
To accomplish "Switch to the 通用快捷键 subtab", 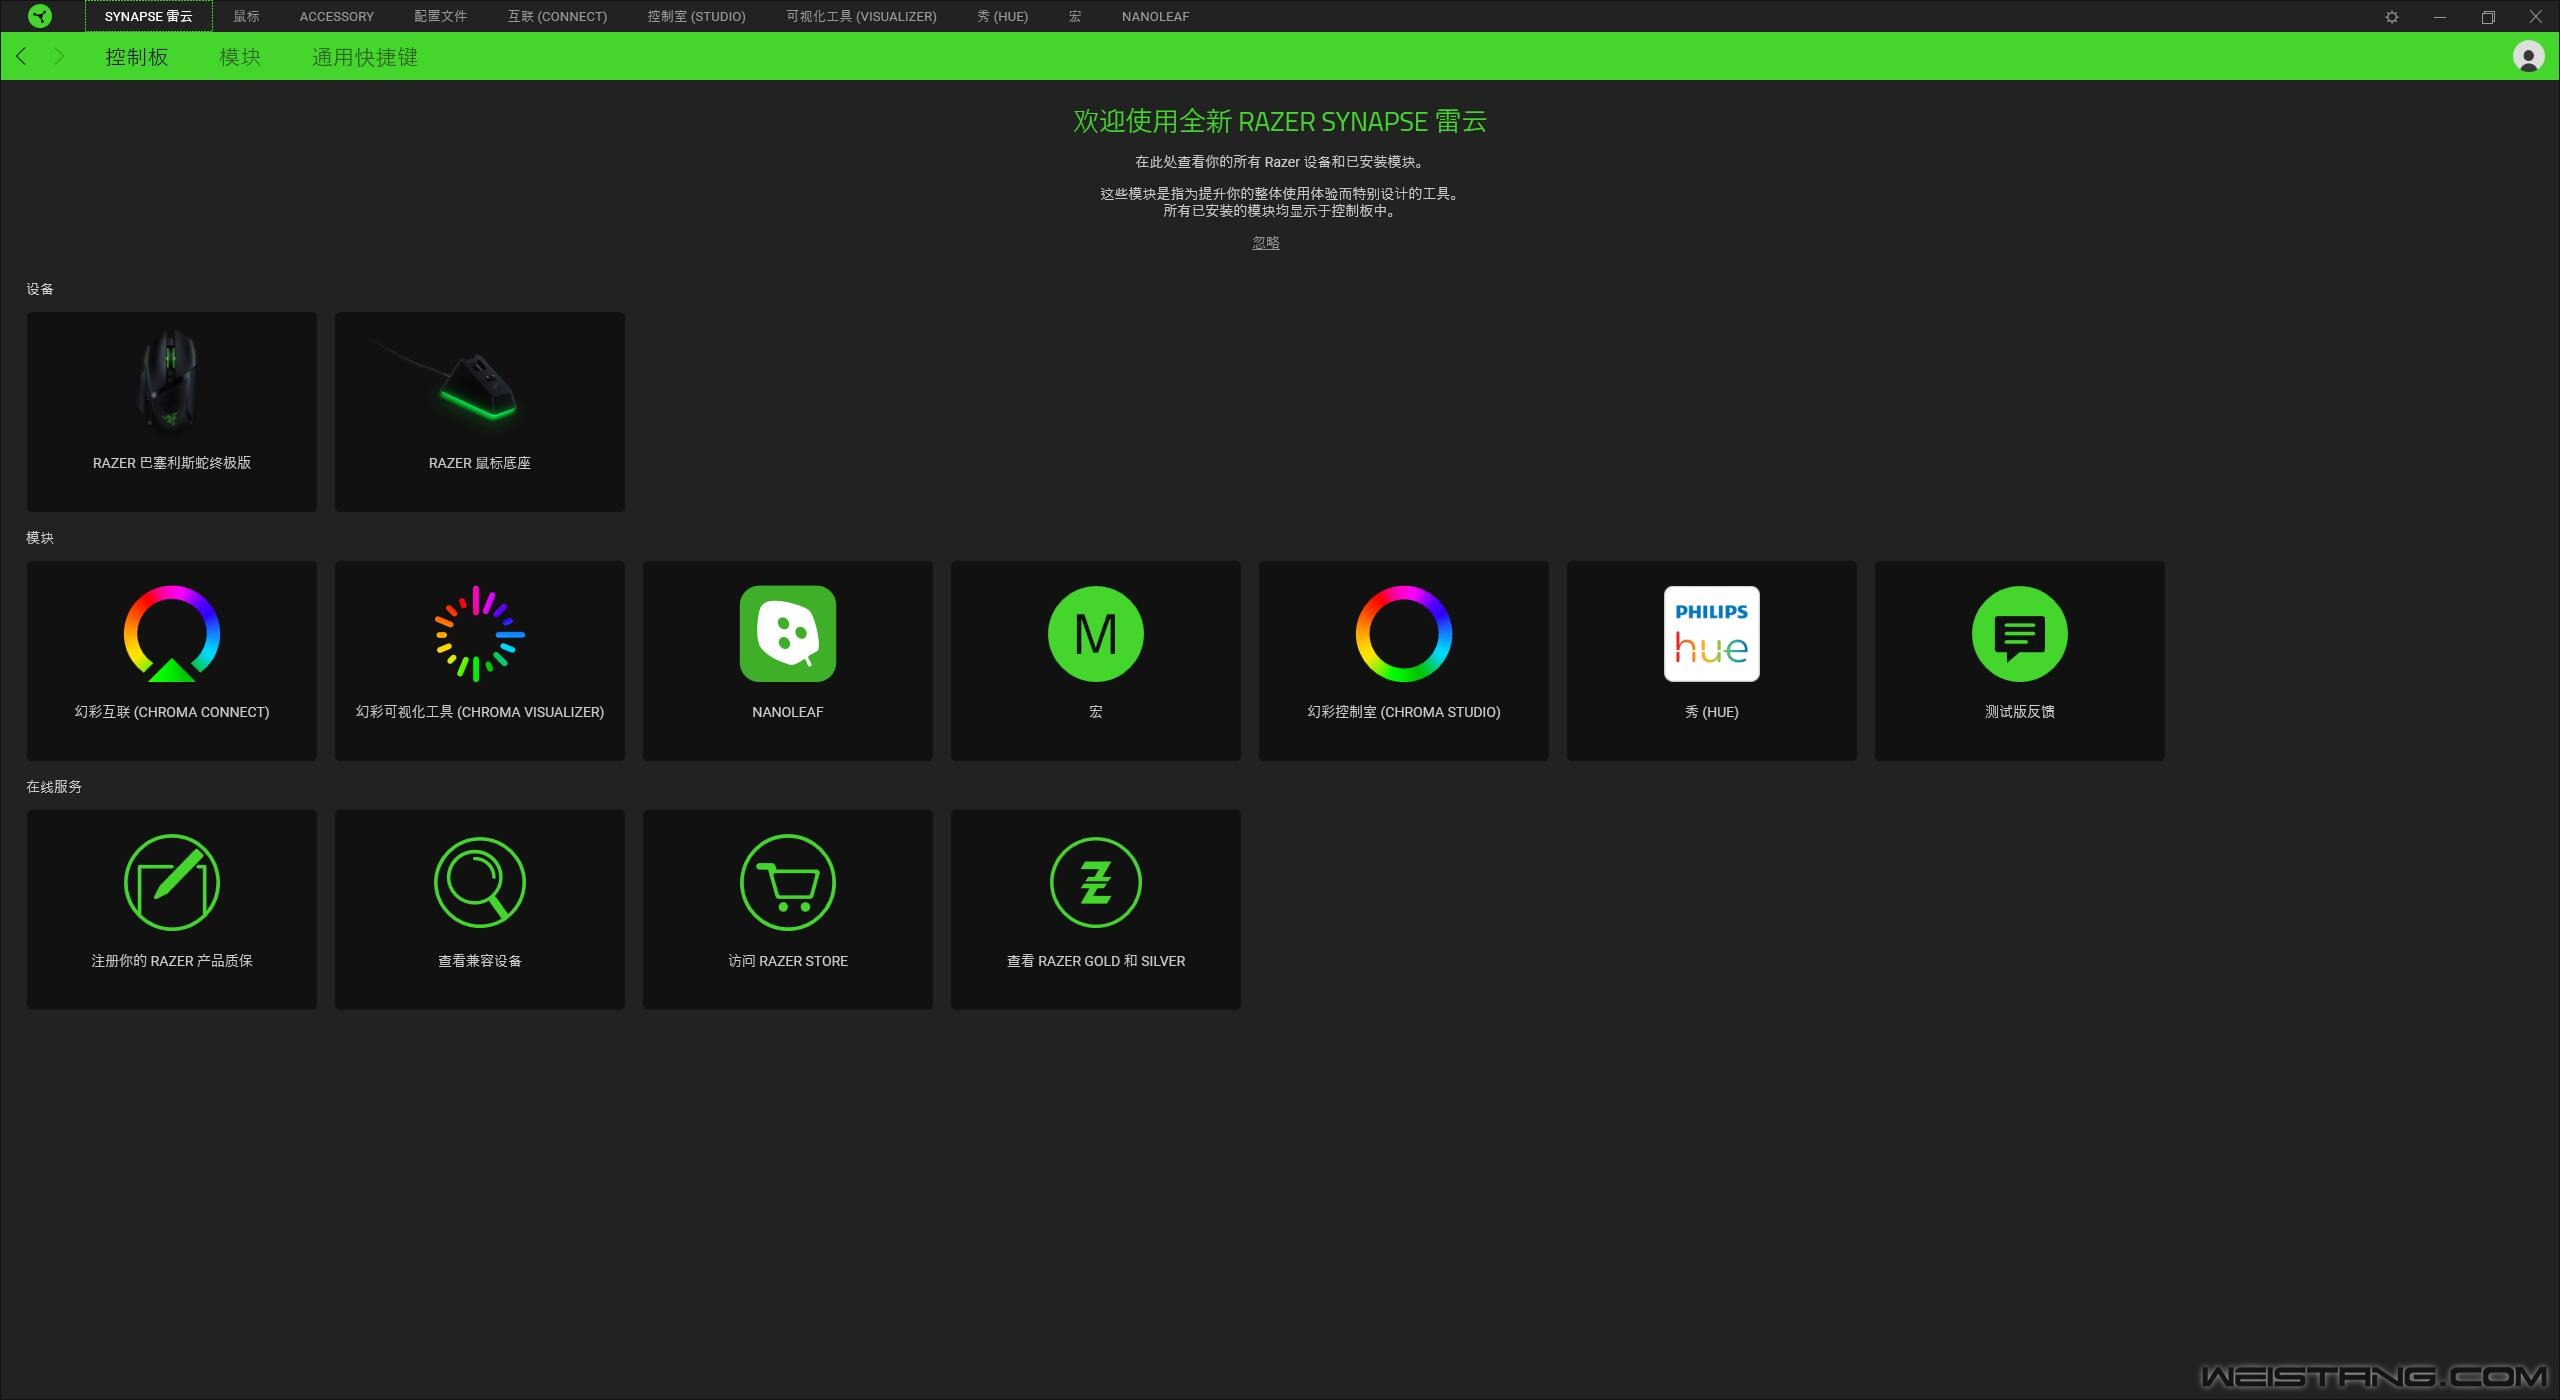I will tap(365, 57).
